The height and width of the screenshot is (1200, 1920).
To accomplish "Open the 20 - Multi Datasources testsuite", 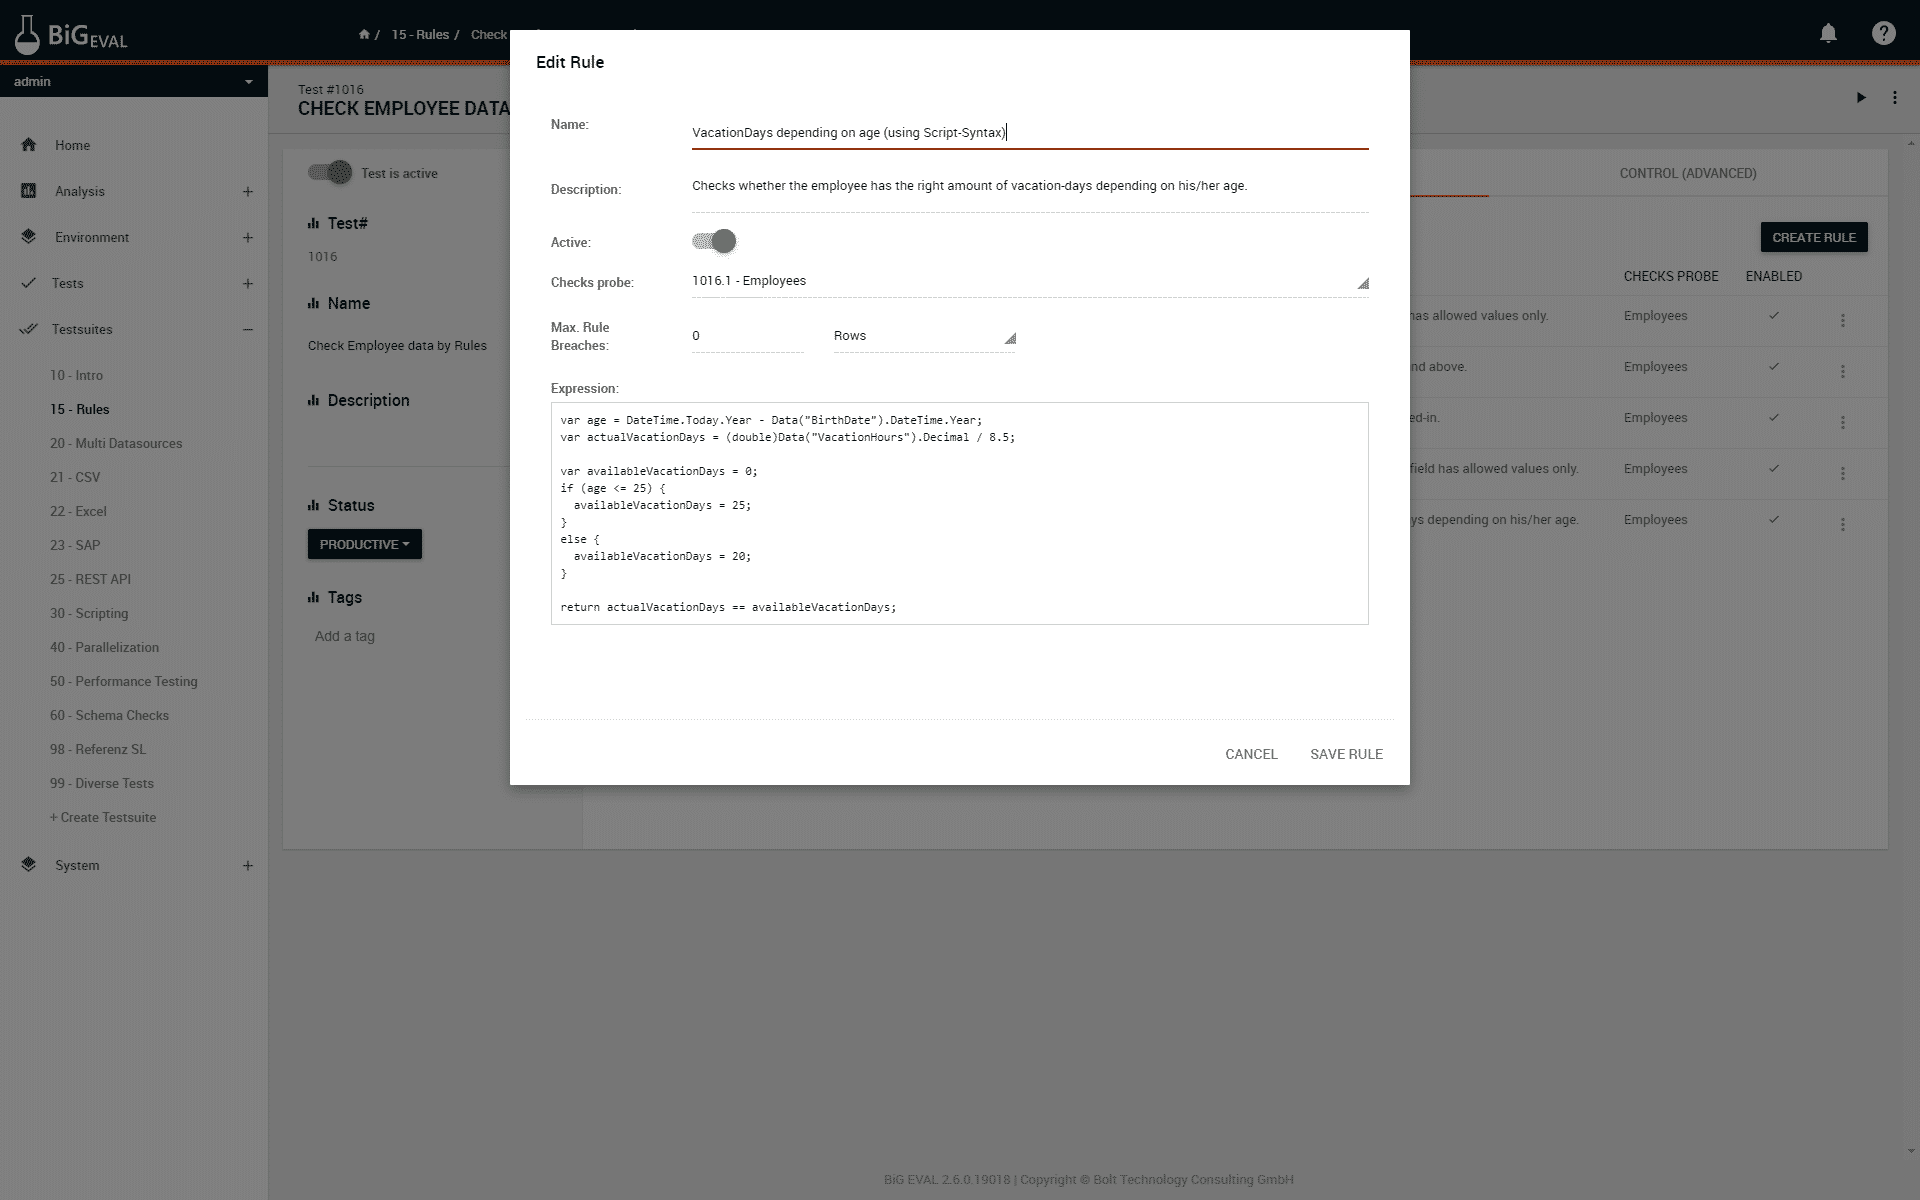I will coord(116,443).
